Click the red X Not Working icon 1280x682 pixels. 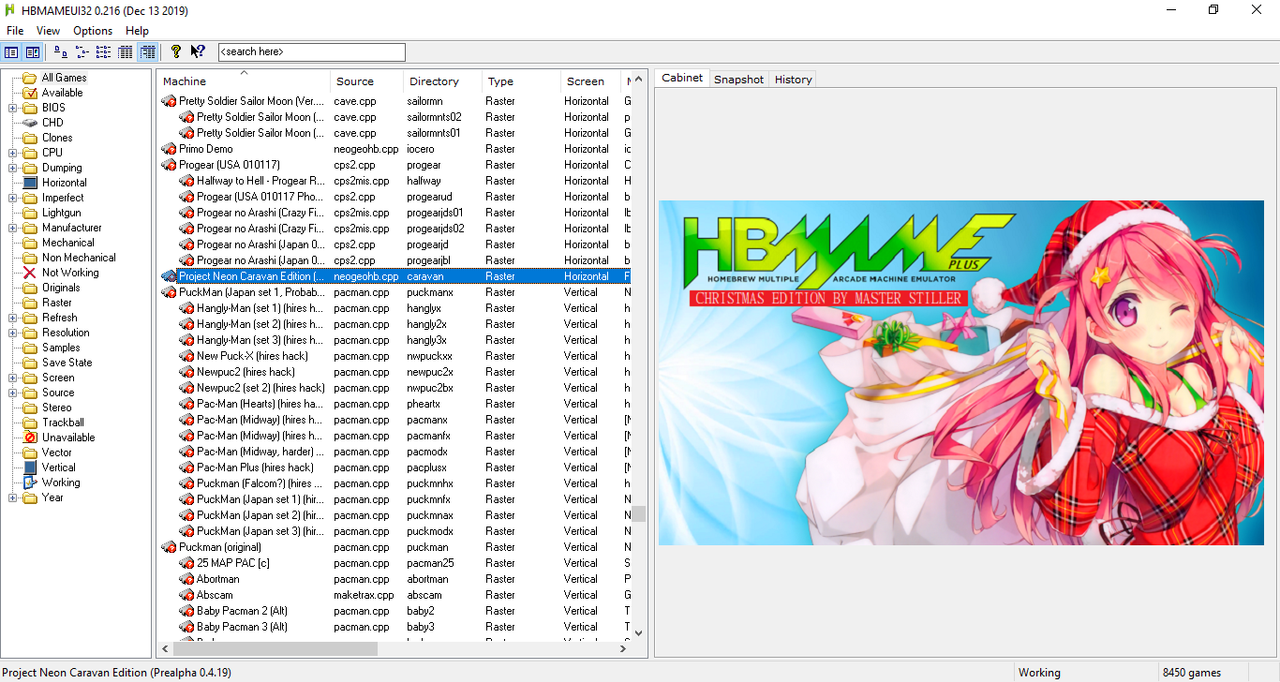30,273
